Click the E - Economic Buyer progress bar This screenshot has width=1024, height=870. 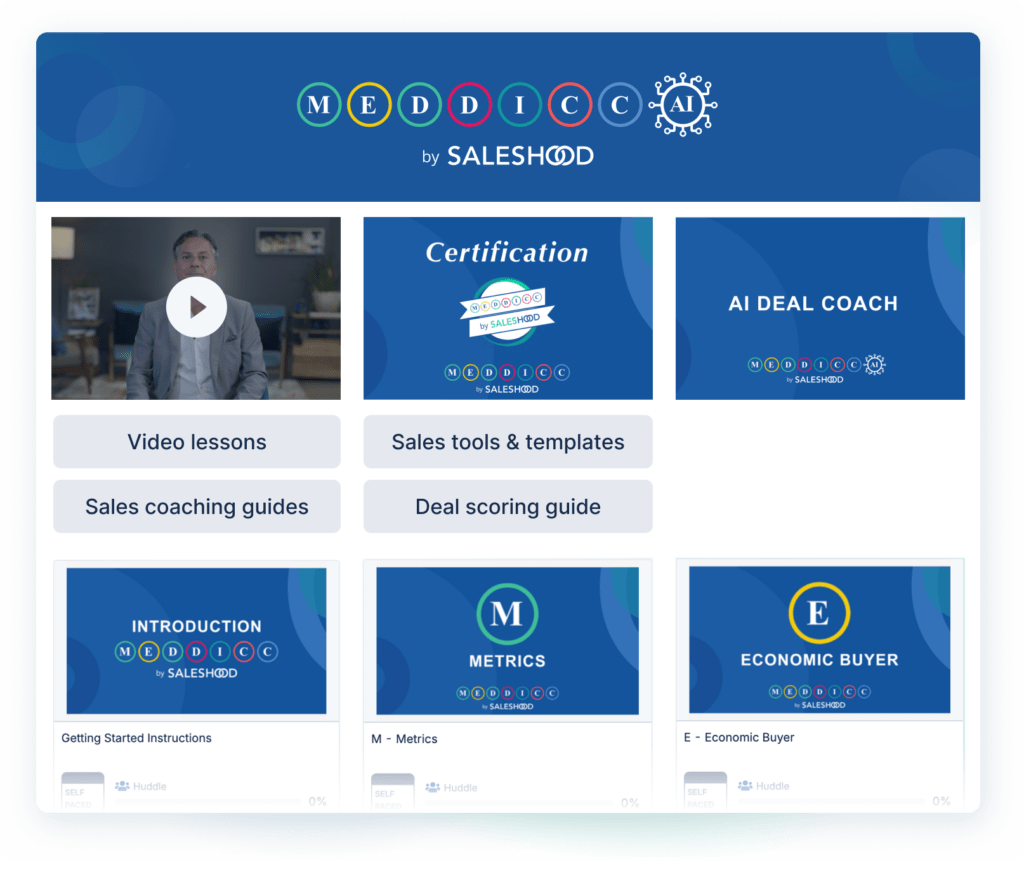tap(831, 801)
